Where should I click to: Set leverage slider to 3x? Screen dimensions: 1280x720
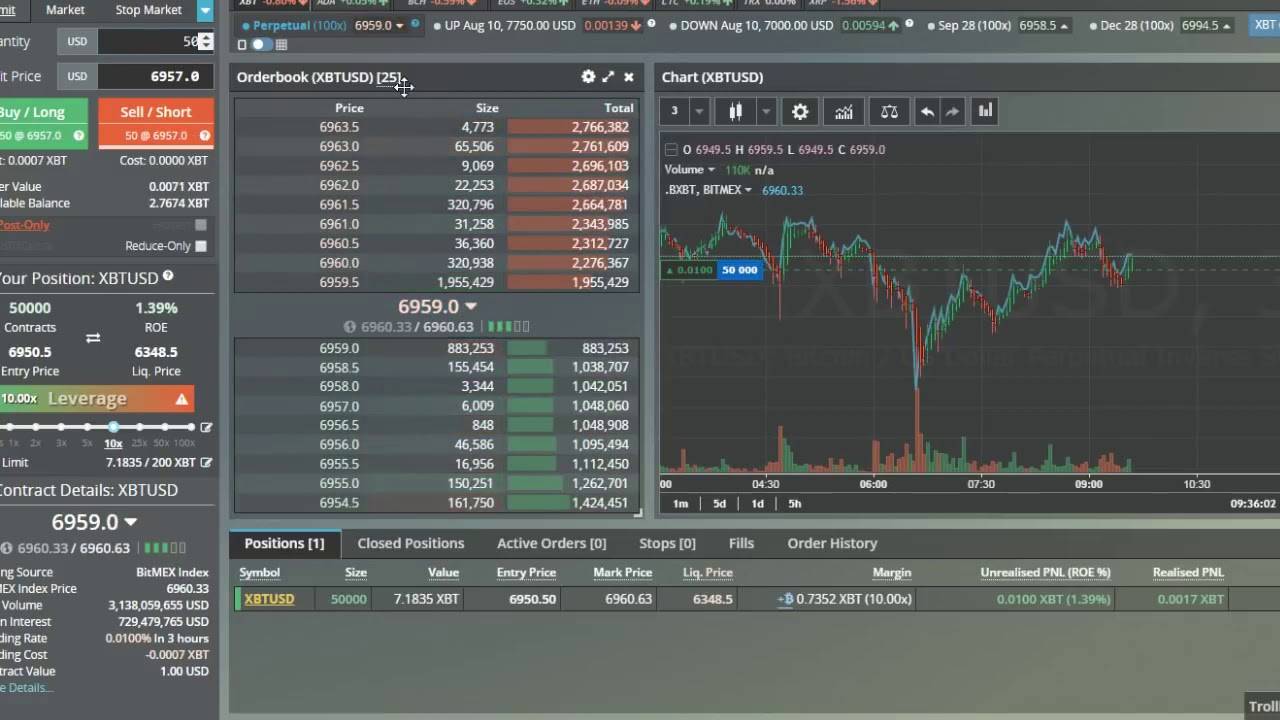61,428
